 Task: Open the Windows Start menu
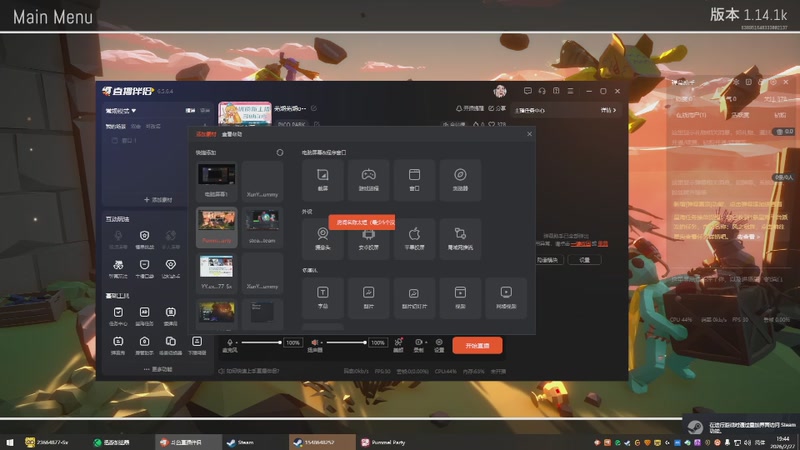10,442
